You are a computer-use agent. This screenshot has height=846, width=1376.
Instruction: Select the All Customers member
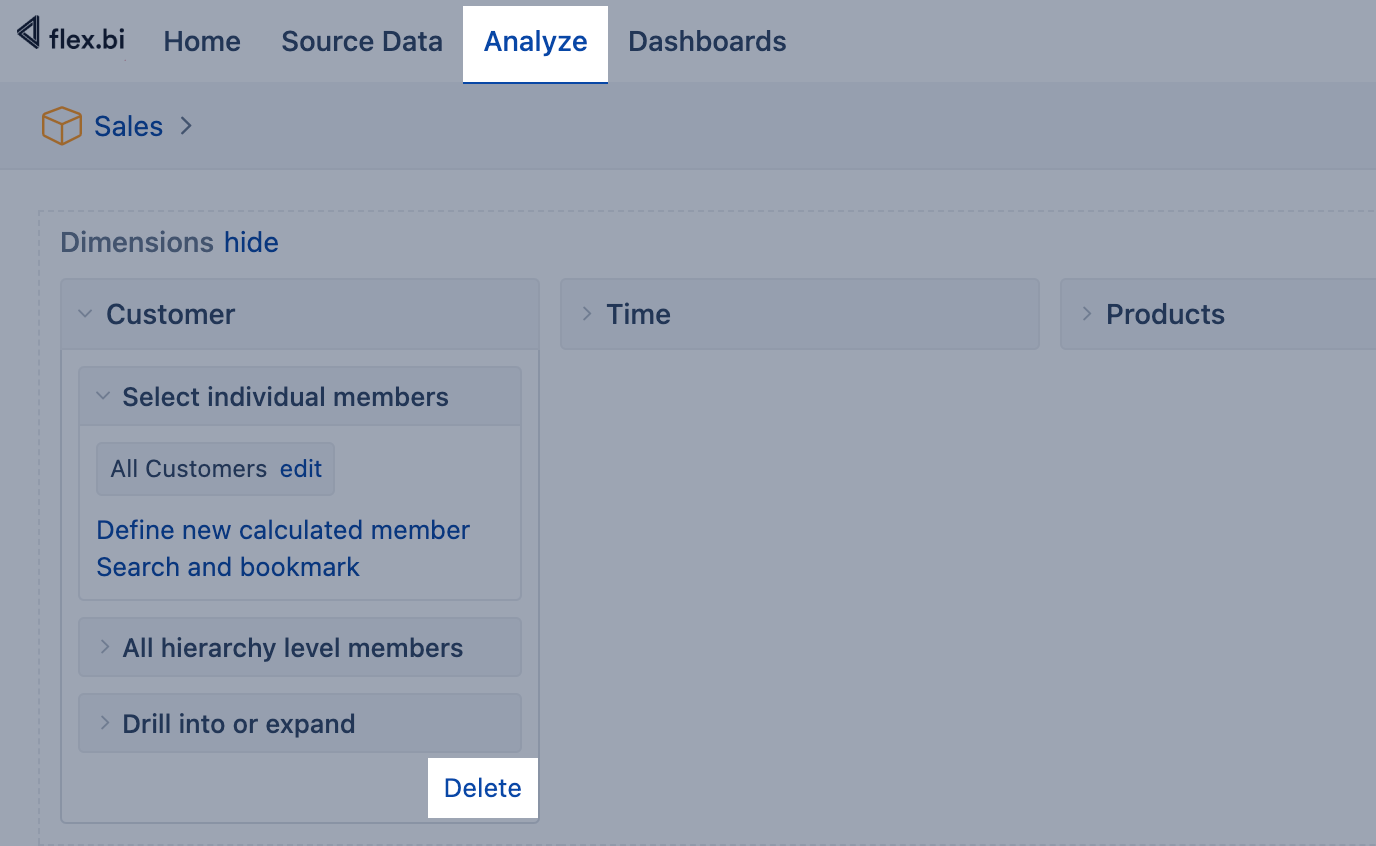[x=188, y=469]
